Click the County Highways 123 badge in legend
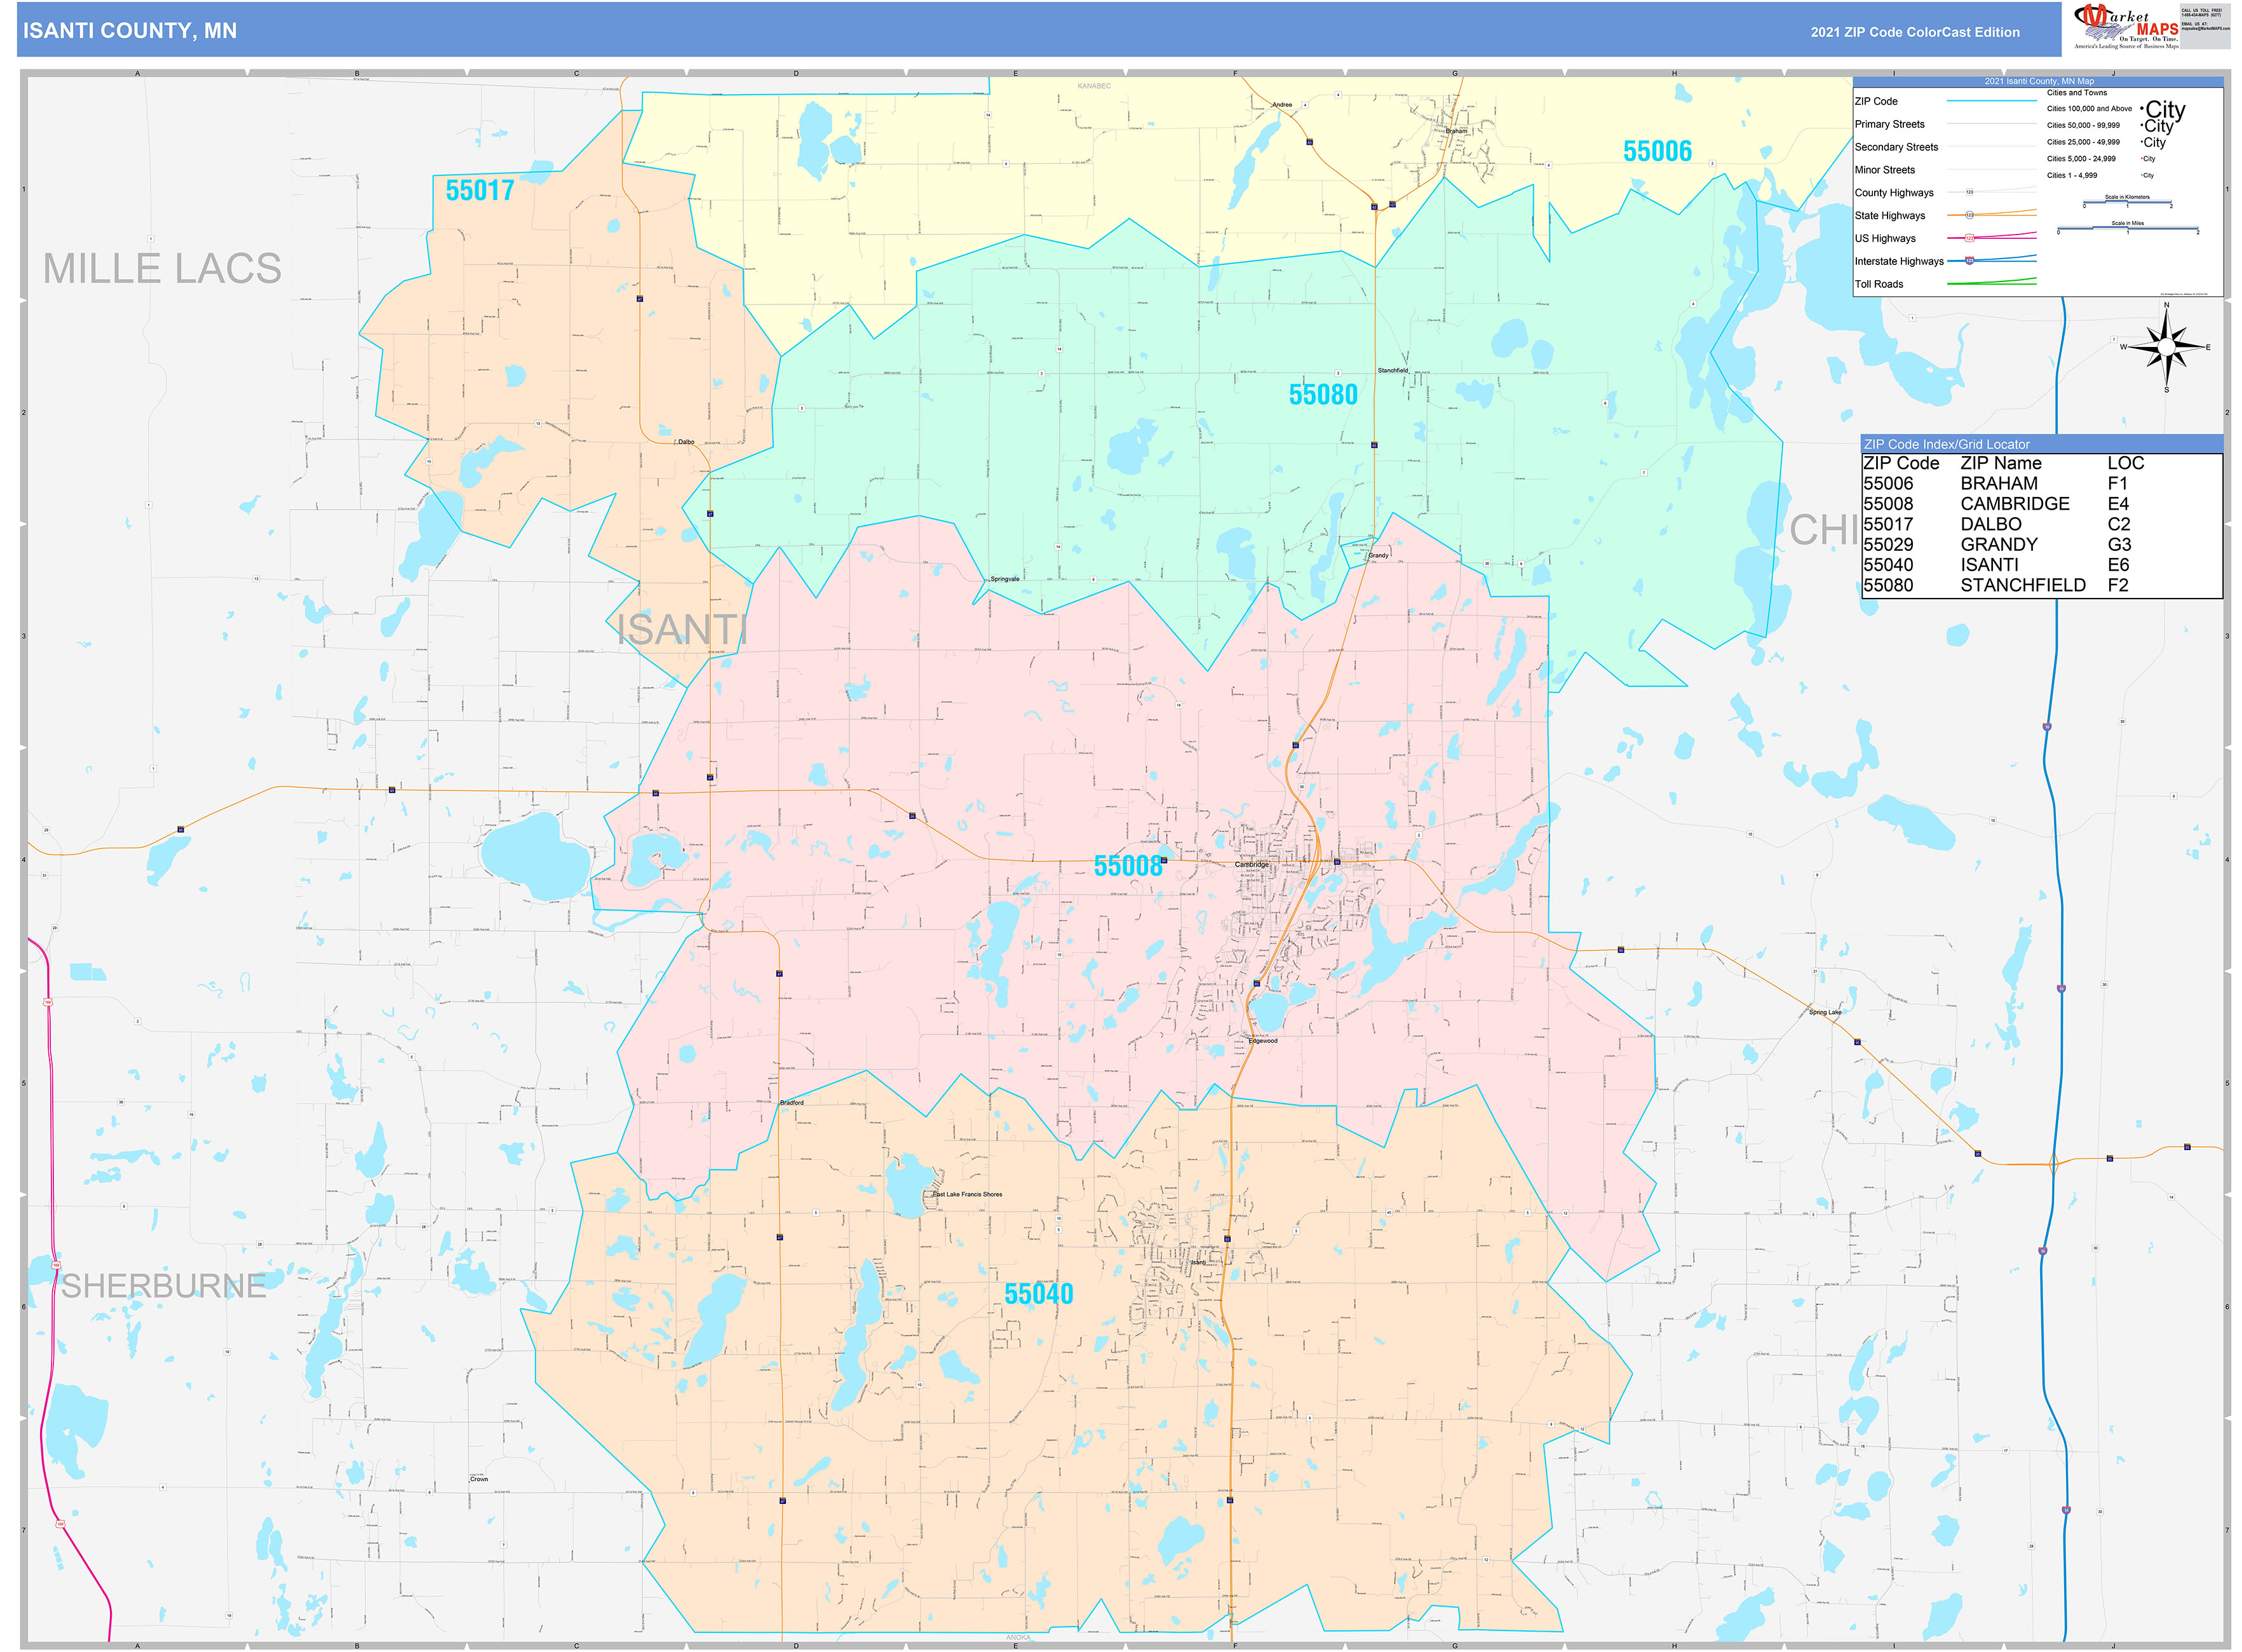Viewport: 2242px width, 1652px height. point(1969,192)
